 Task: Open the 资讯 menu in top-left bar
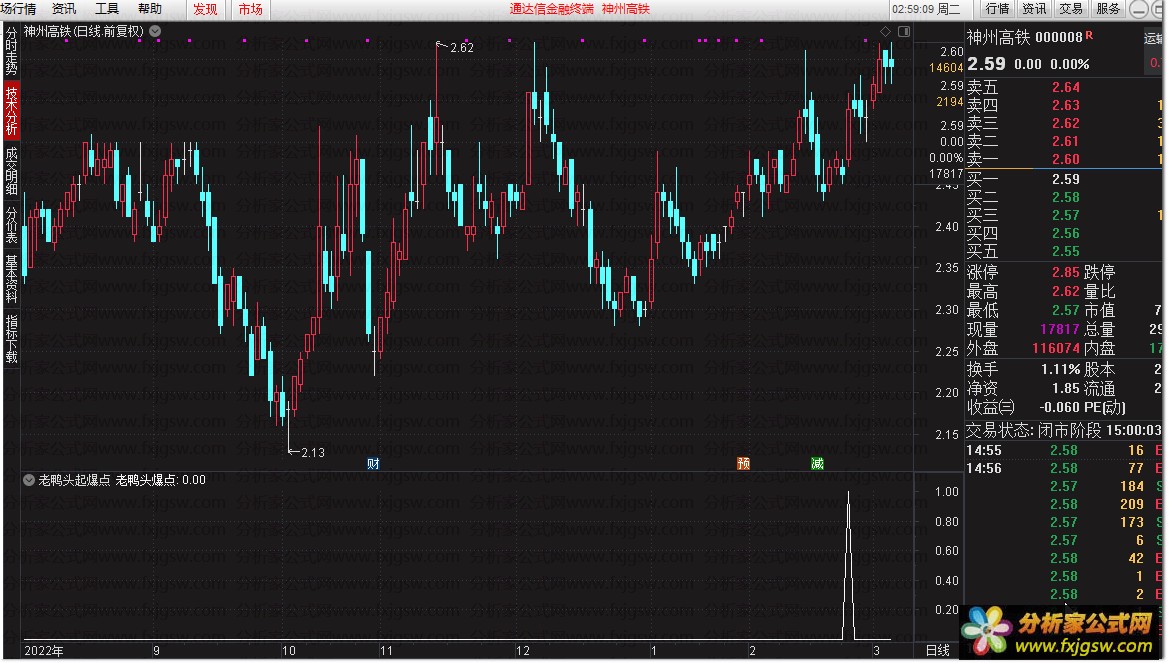(64, 9)
